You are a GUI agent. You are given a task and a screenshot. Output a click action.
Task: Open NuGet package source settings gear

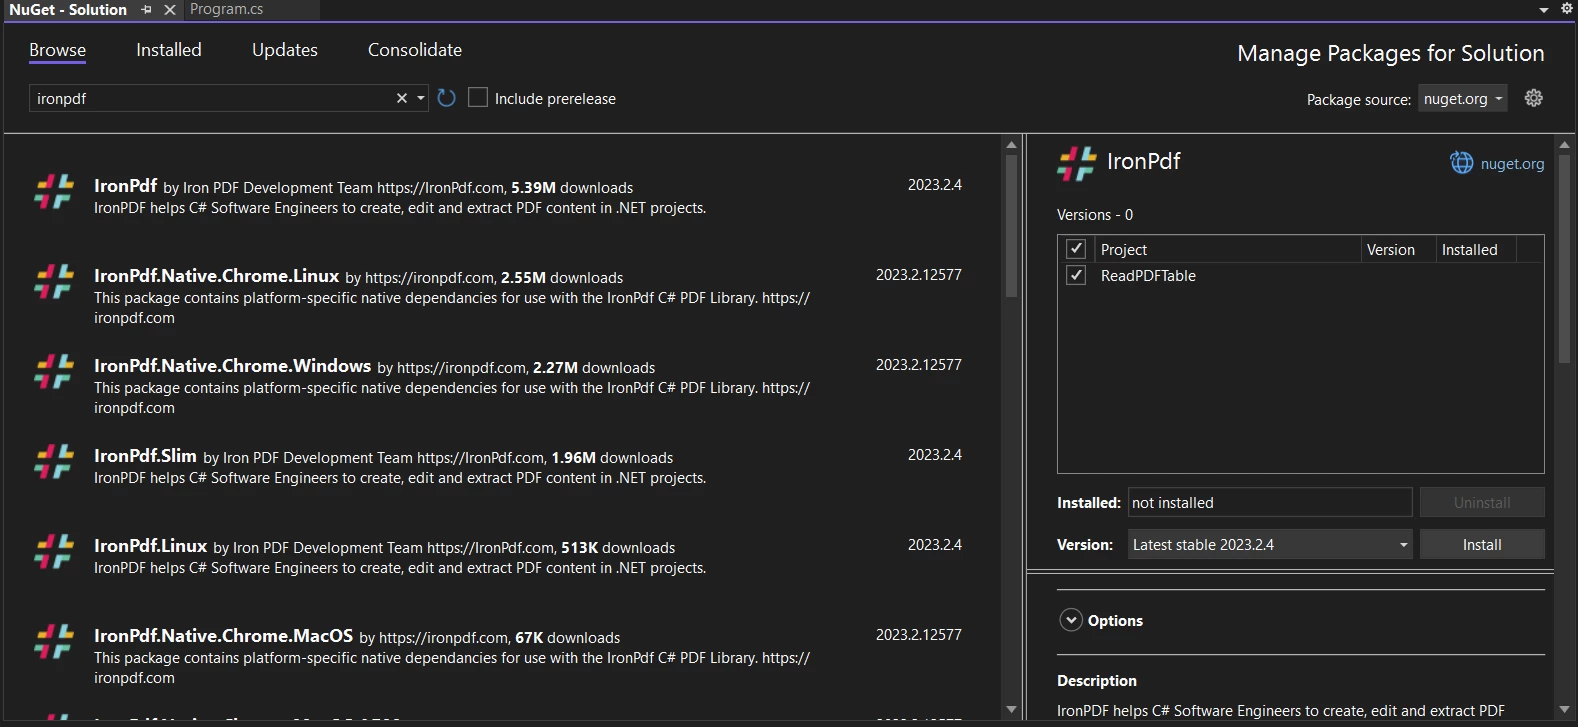1534,98
